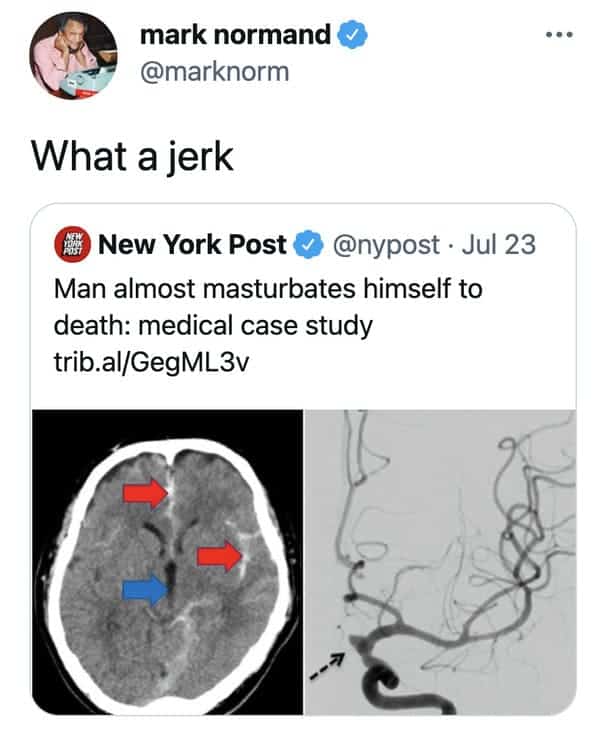Viewport: 599px width, 734px height.
Task: Click the 'What a jerk' tweet text
Action: 132,157
